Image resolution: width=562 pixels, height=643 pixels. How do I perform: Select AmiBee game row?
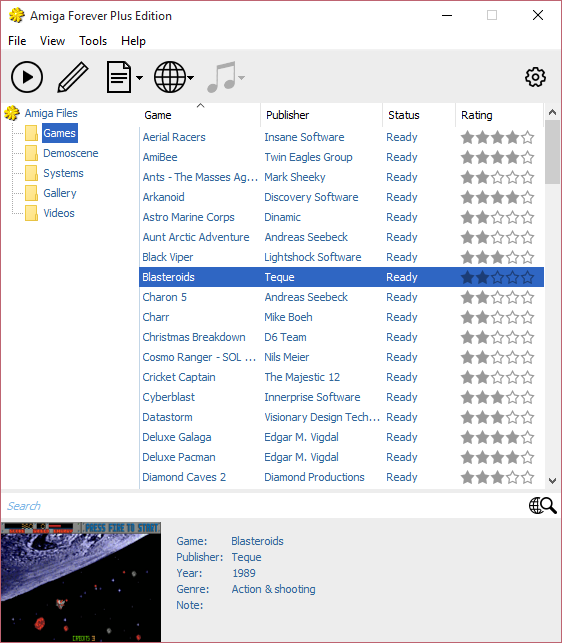(342, 157)
